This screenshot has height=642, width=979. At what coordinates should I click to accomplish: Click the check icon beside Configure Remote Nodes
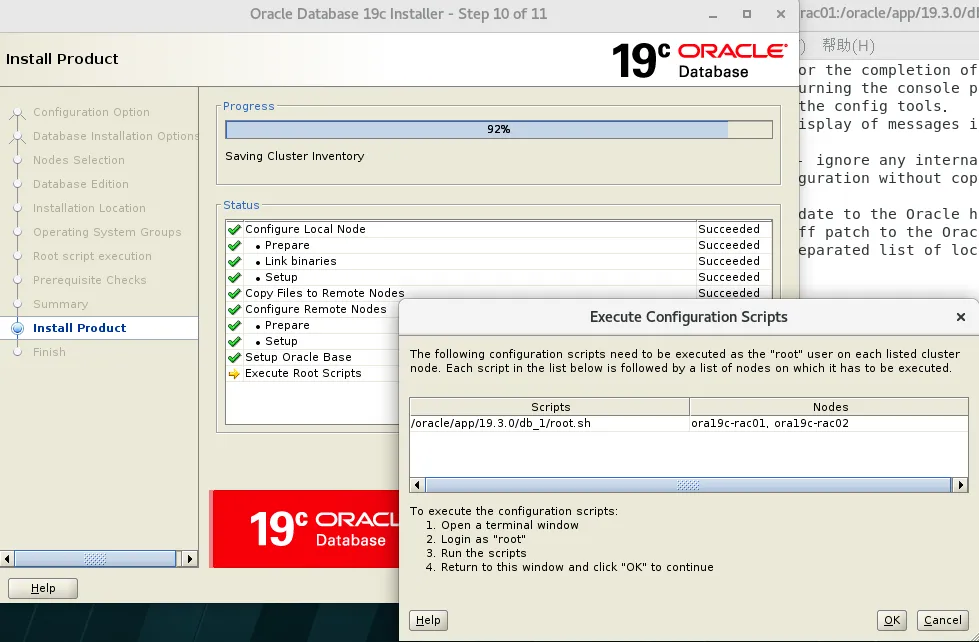[235, 309]
